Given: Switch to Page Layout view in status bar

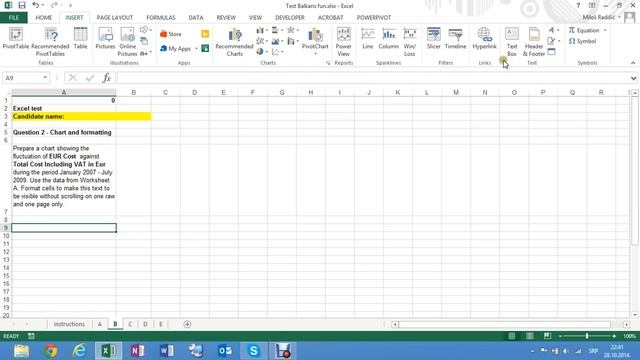Looking at the screenshot, I should pyautogui.click(x=530, y=336).
